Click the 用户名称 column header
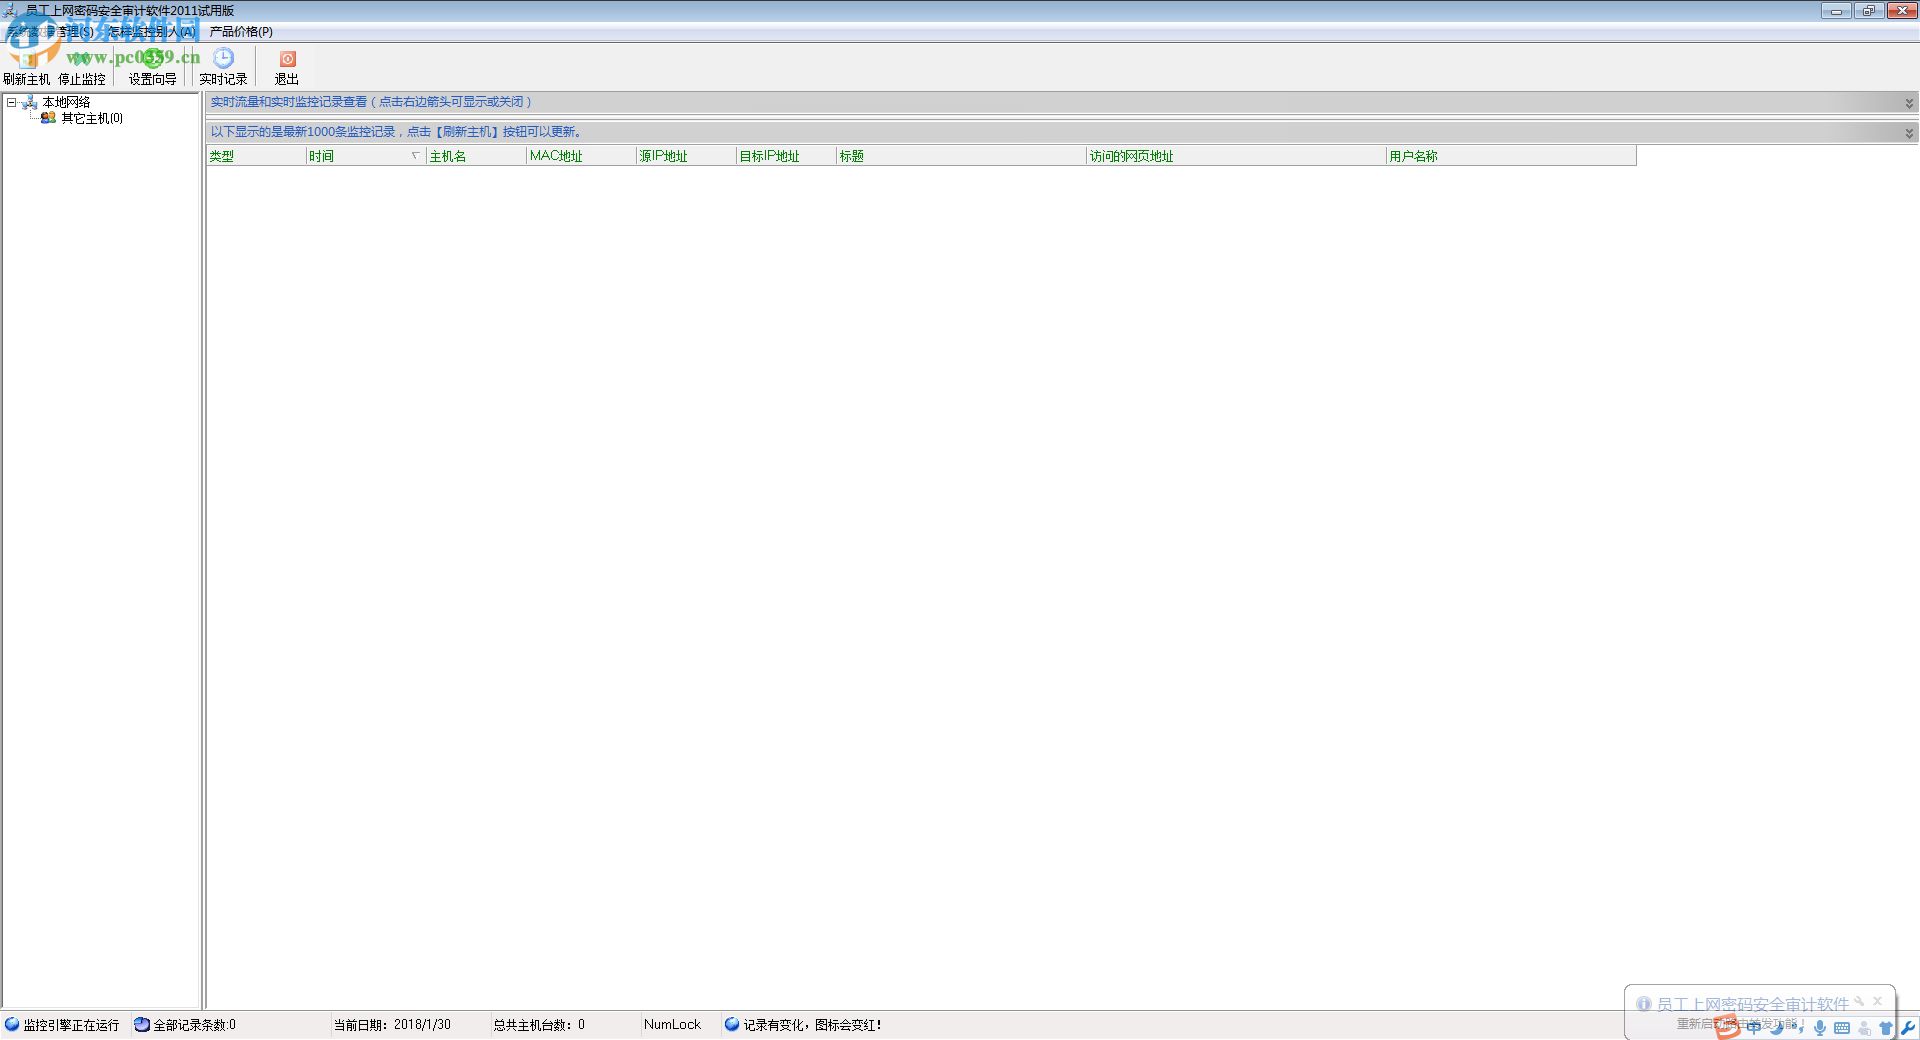1920x1040 pixels. point(1511,156)
